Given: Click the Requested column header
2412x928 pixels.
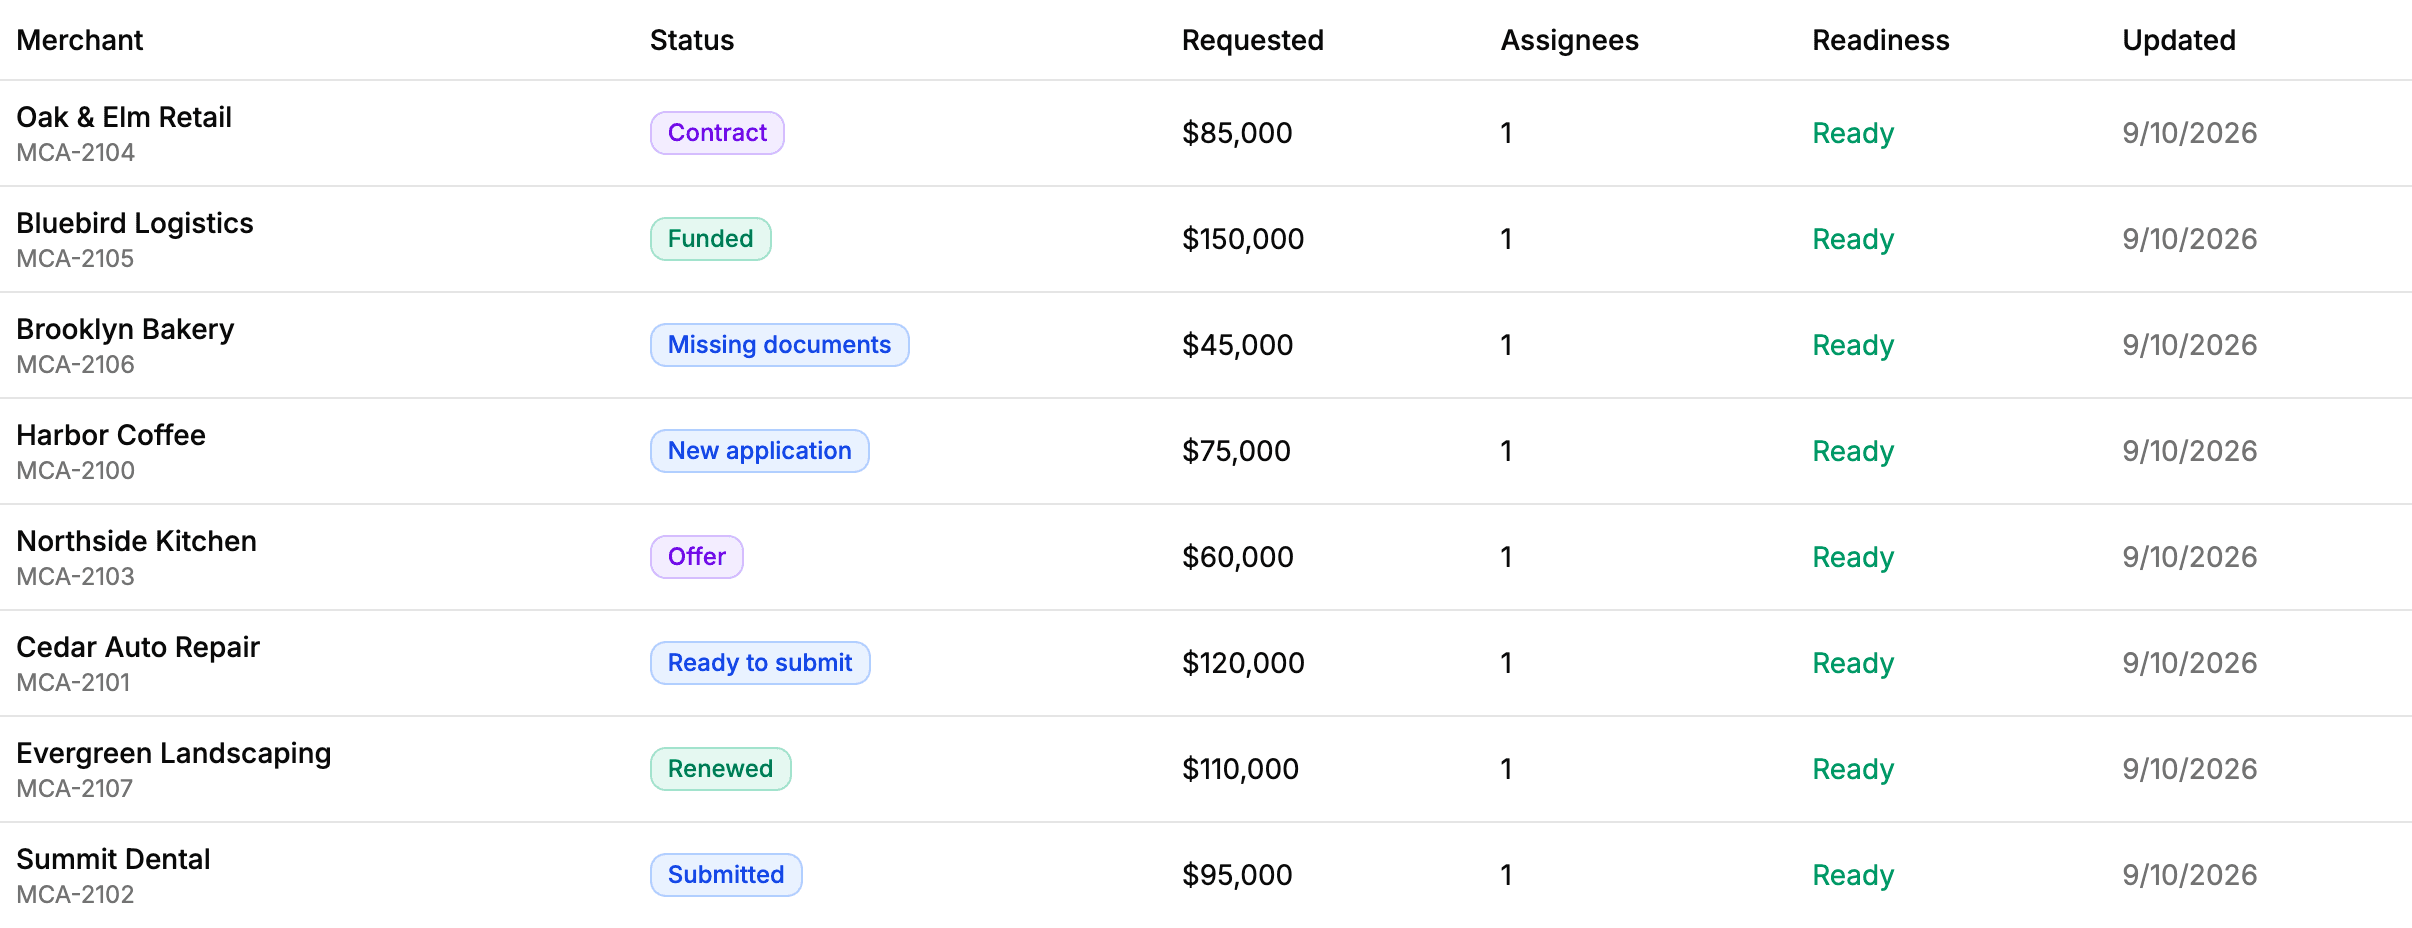Looking at the screenshot, I should pos(1252,40).
